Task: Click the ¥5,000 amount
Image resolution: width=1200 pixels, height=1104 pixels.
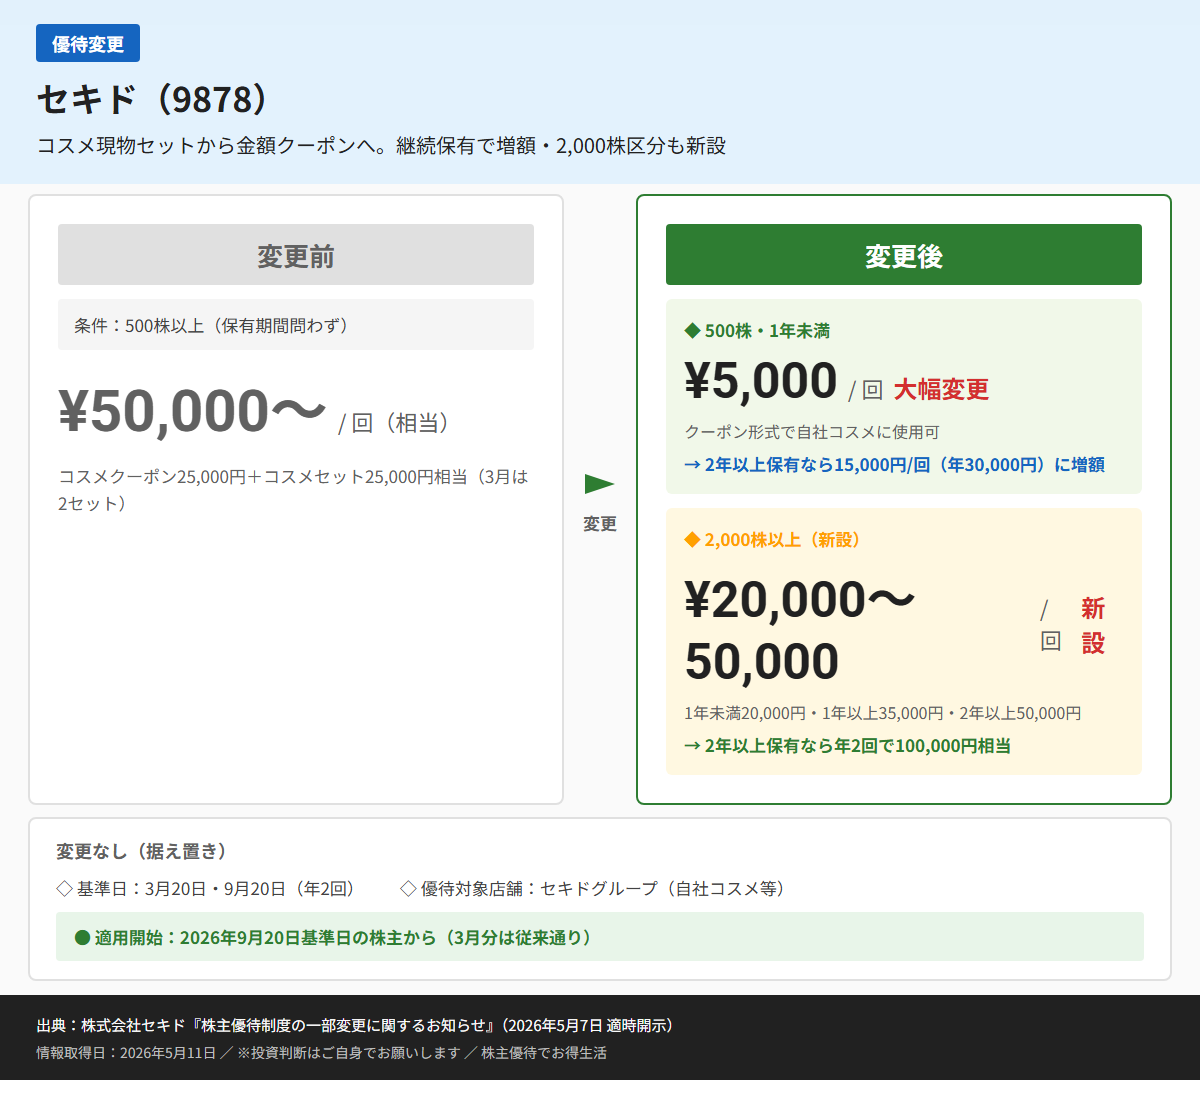Action: [x=761, y=381]
